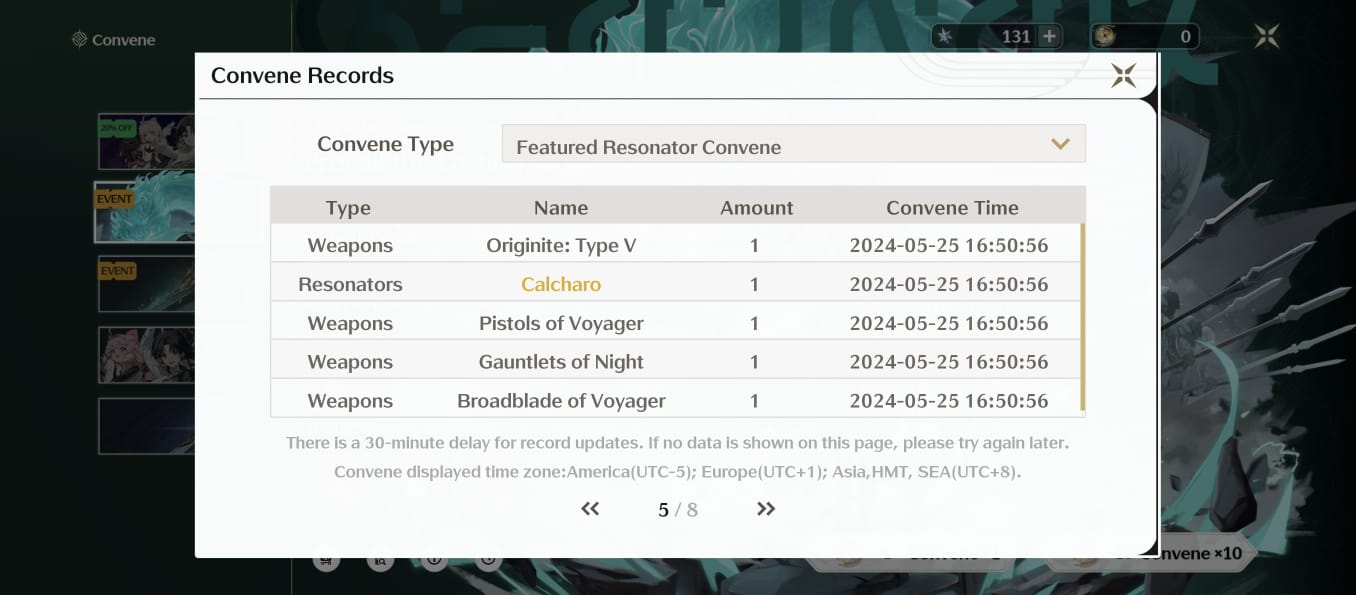Click the Type column header
Image resolution: width=1356 pixels, height=595 pixels.
click(x=348, y=208)
